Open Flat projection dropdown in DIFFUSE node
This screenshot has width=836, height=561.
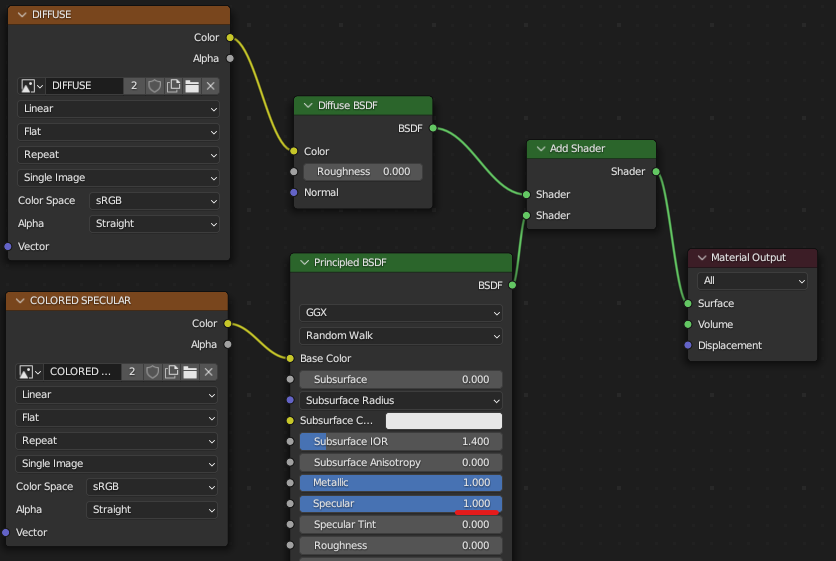118,132
